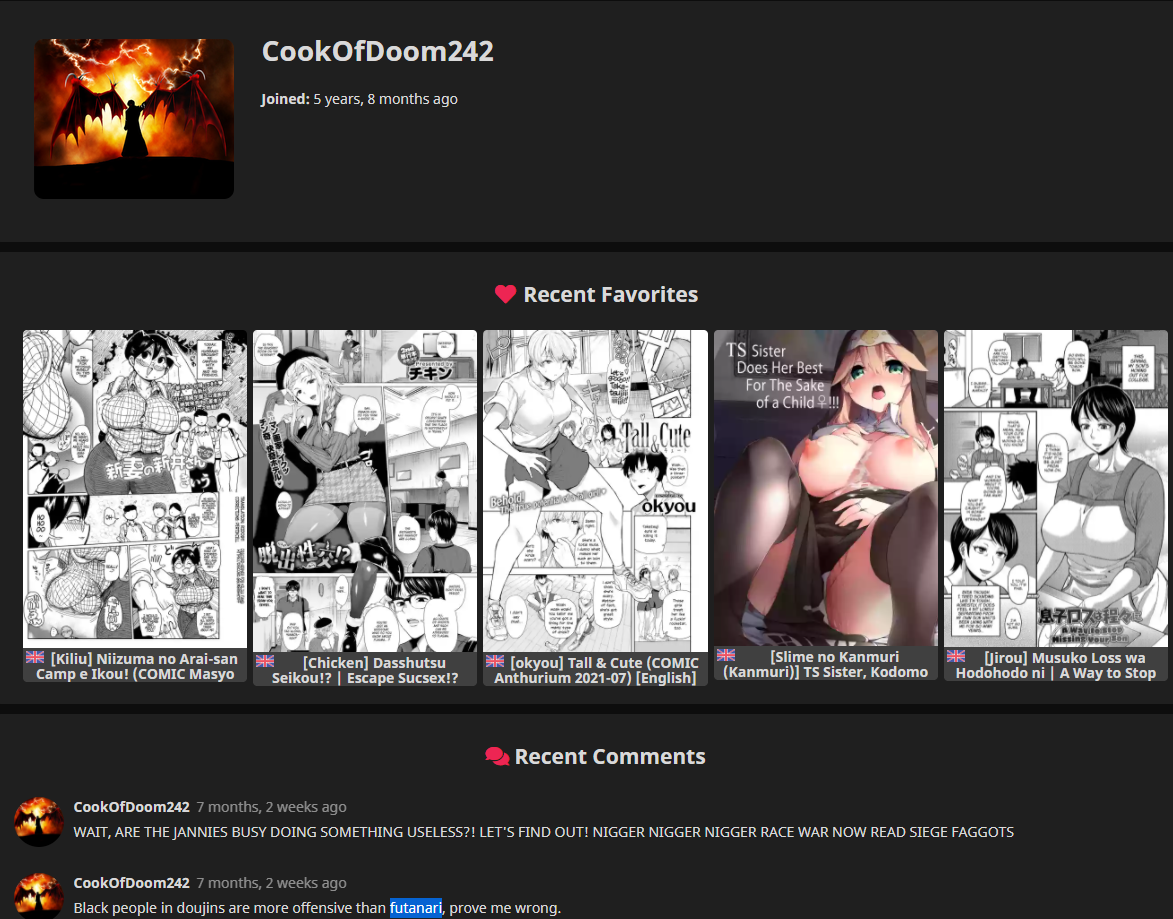1173x919 pixels.
Task: Open the '[Slime no Kanmuri (Kanmuri)] TS Sister' title link
Action: 826,664
